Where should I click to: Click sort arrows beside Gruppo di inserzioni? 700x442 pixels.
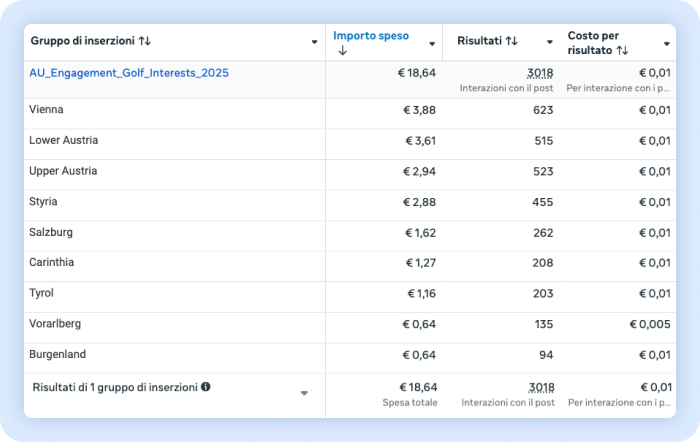pos(145,41)
